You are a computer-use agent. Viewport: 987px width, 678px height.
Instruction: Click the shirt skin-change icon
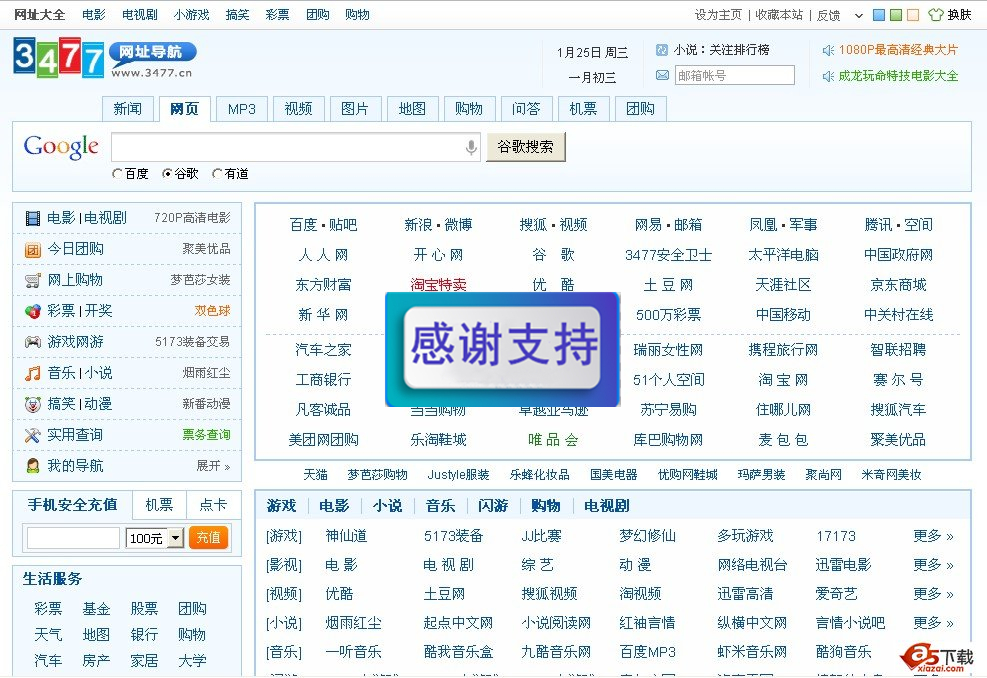click(x=936, y=14)
